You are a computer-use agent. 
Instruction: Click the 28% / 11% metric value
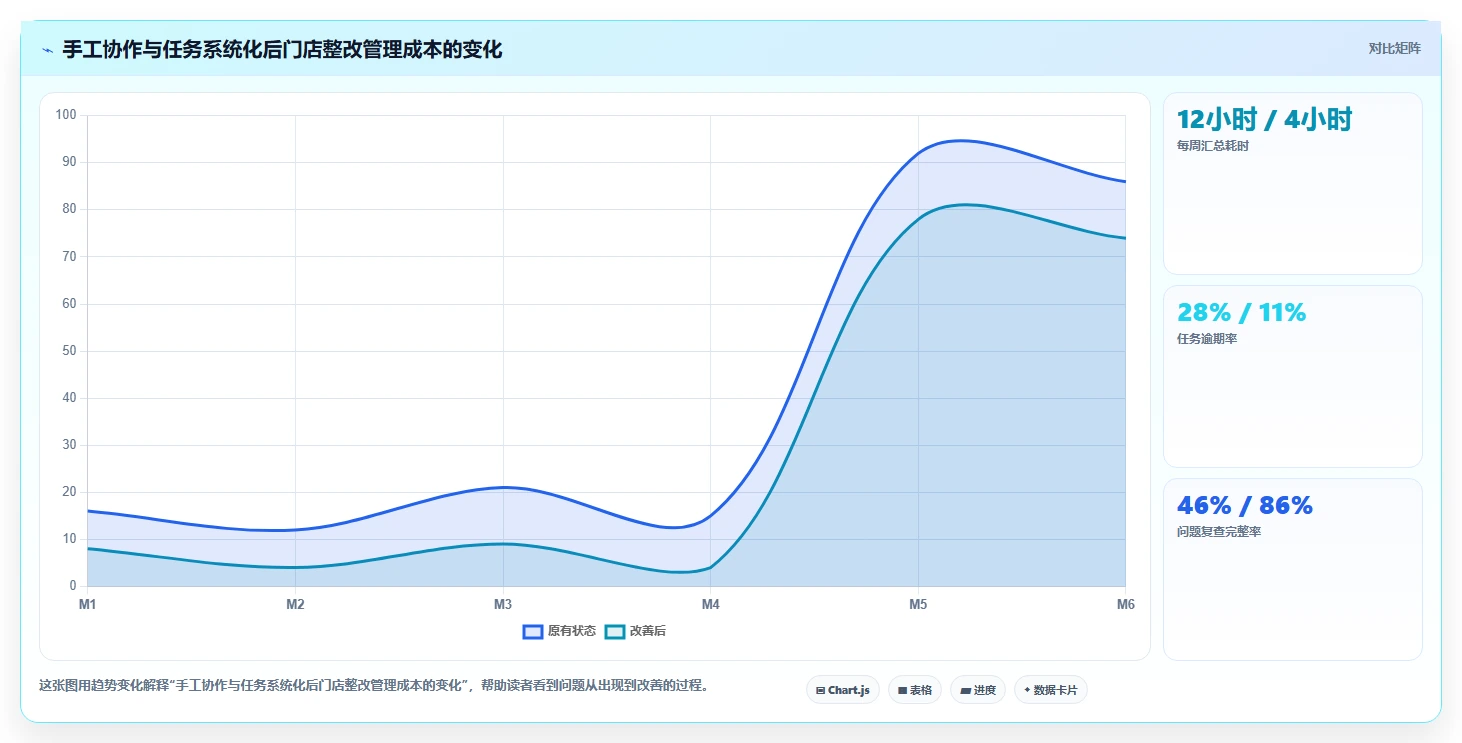(1241, 313)
